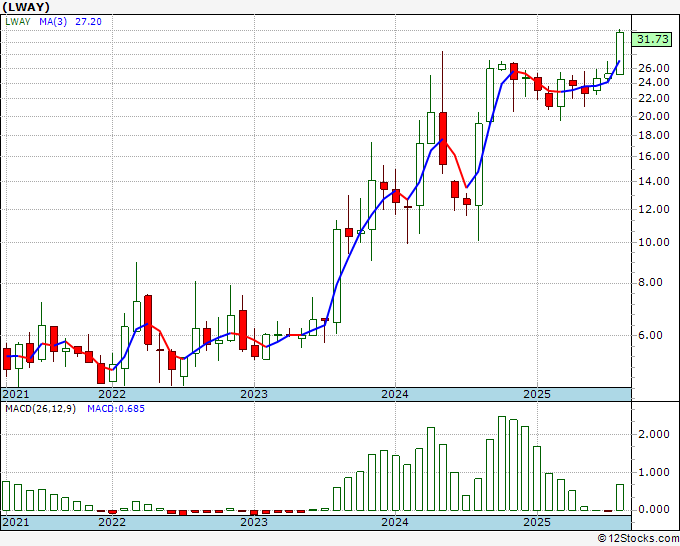This screenshot has width=680, height=546.
Task: Click the 2023 label on price chart axis
Action: 254,394
